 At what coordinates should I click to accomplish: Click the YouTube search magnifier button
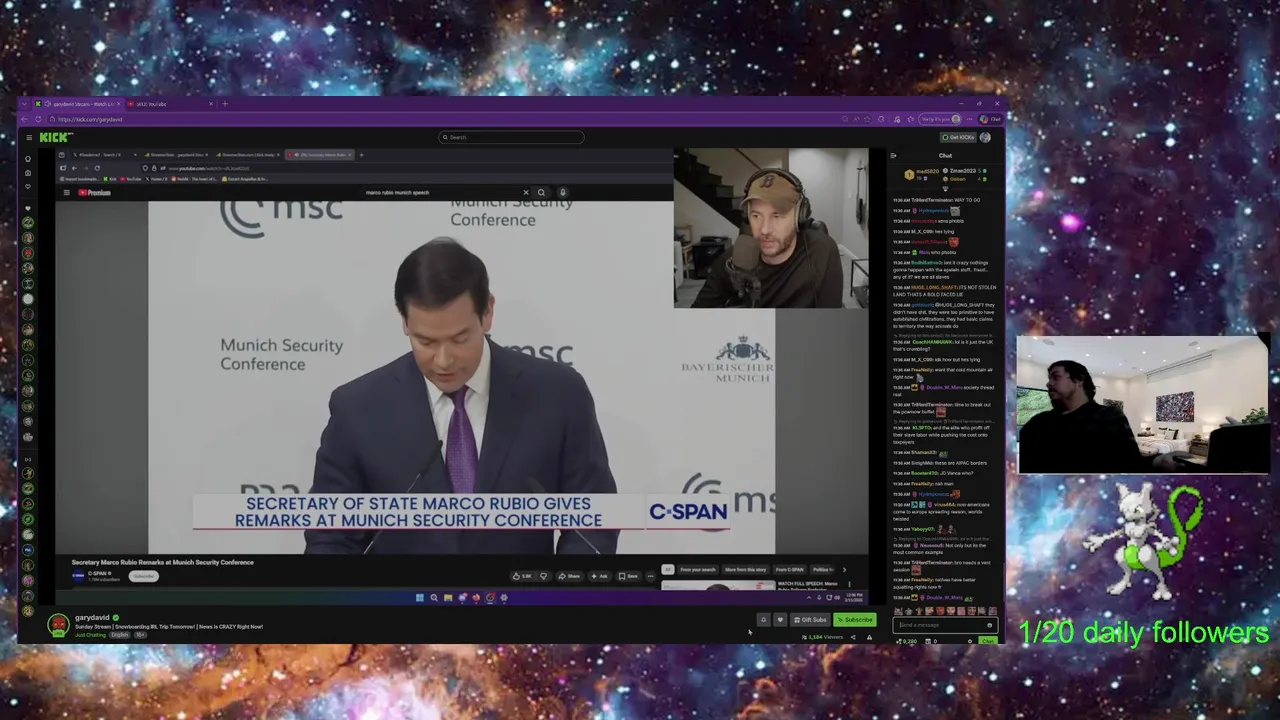click(x=541, y=192)
